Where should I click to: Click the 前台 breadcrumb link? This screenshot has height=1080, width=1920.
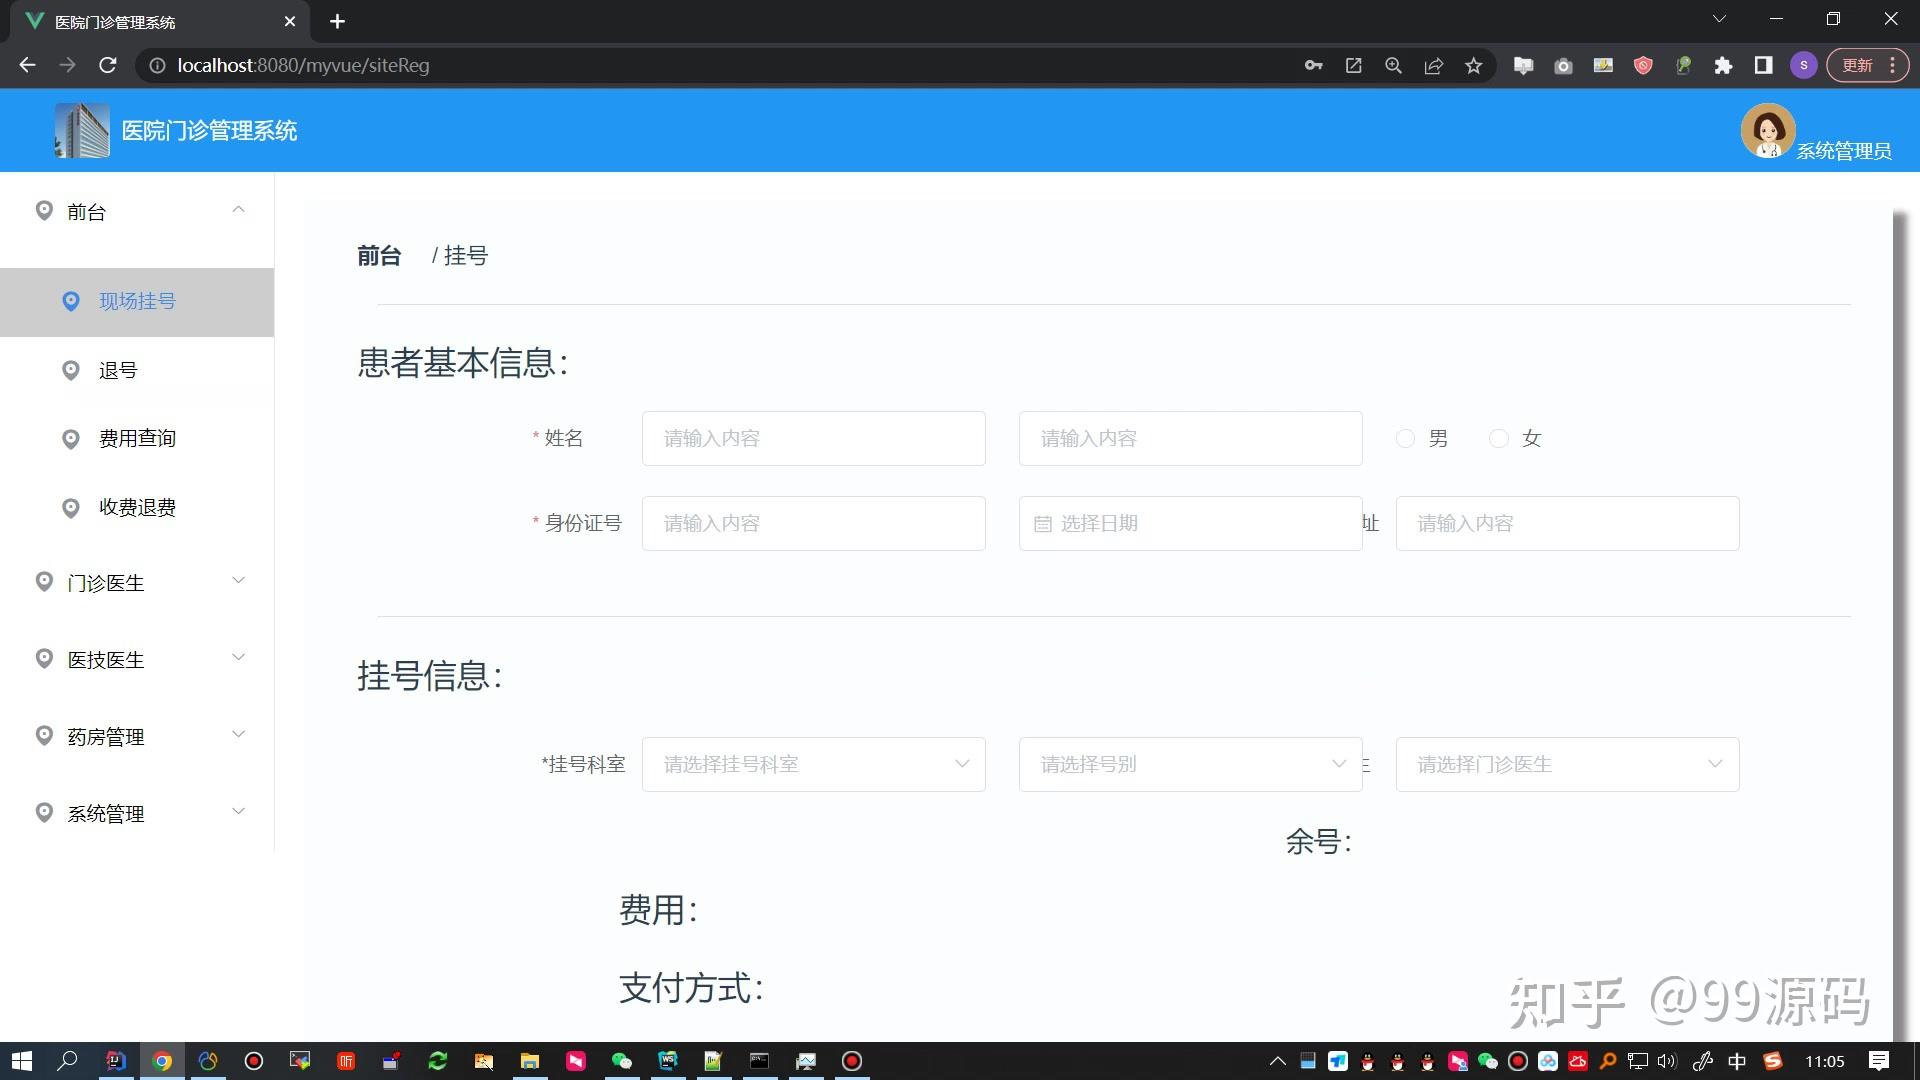pos(379,256)
